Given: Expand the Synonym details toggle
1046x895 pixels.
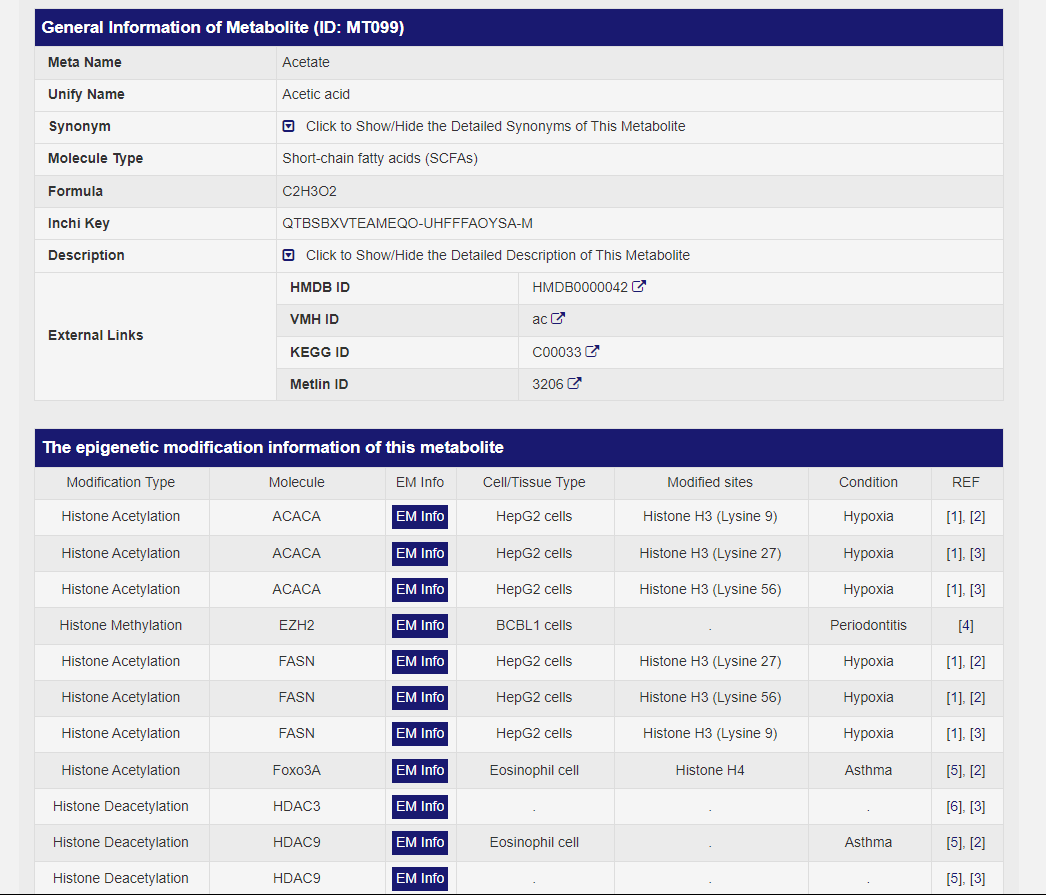Looking at the screenshot, I should coord(289,127).
